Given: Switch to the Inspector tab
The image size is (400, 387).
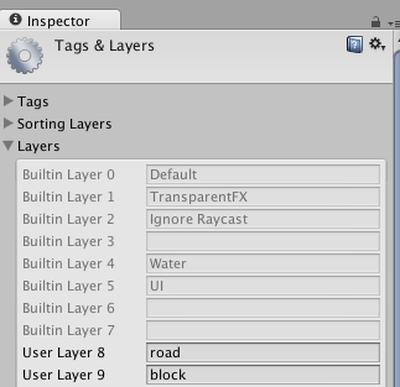Looking at the screenshot, I should pyautogui.click(x=60, y=20).
